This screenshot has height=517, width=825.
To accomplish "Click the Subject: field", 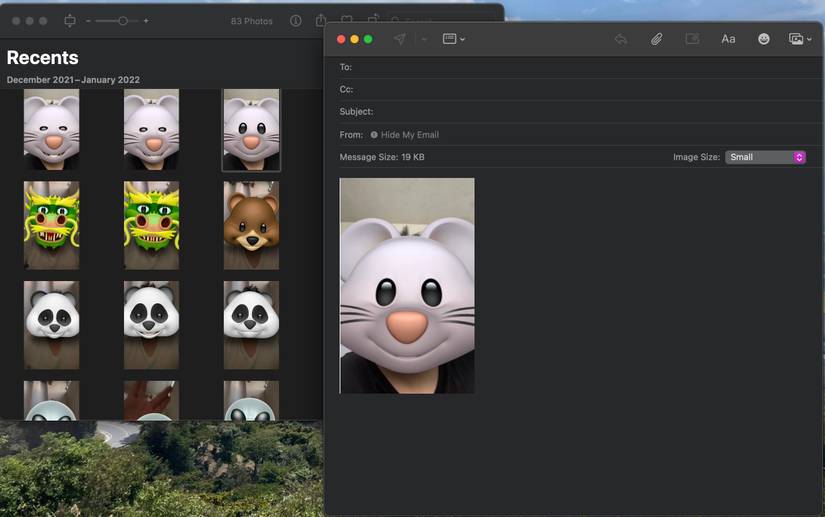I will click(579, 111).
